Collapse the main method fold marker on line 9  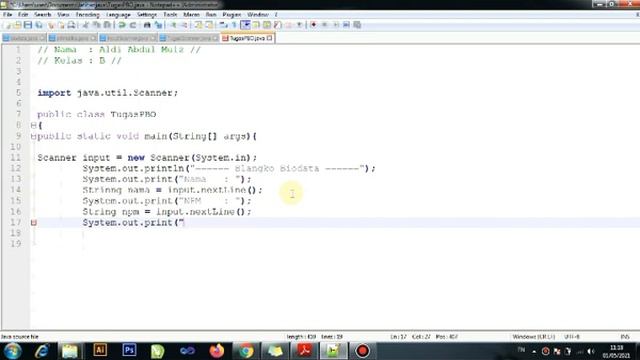tap(33, 136)
